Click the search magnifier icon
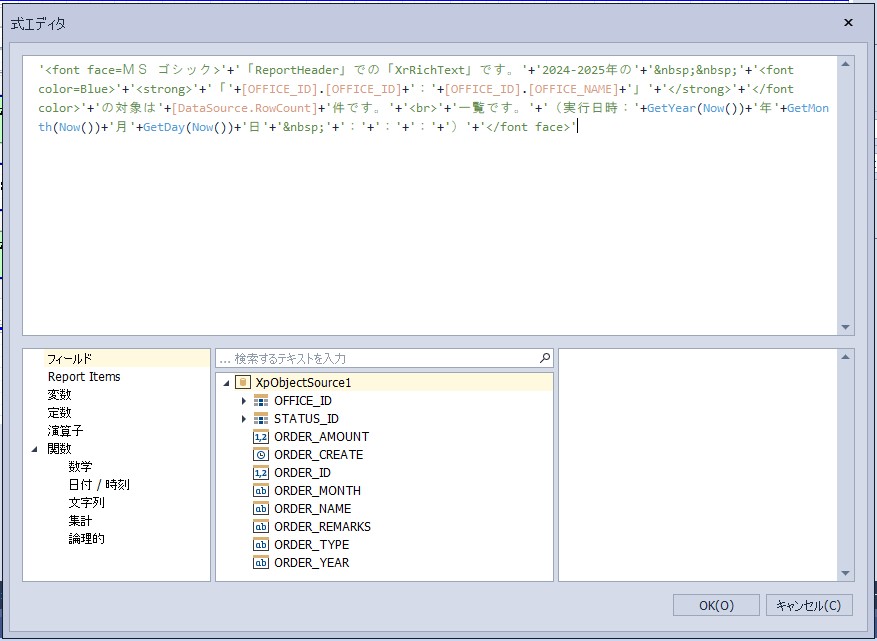 [544, 358]
